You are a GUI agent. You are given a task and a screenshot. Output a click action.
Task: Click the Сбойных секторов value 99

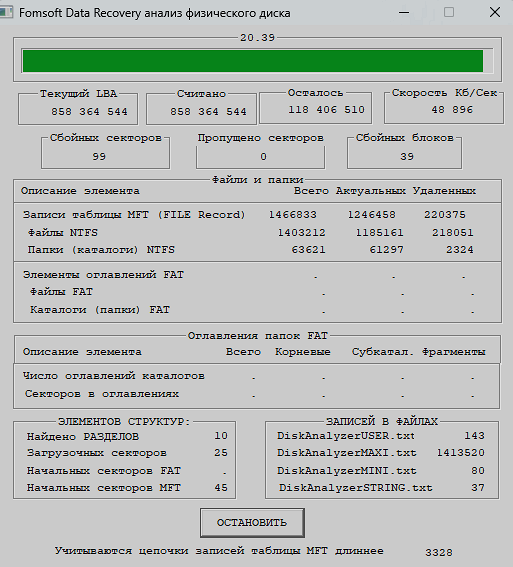[99, 157]
